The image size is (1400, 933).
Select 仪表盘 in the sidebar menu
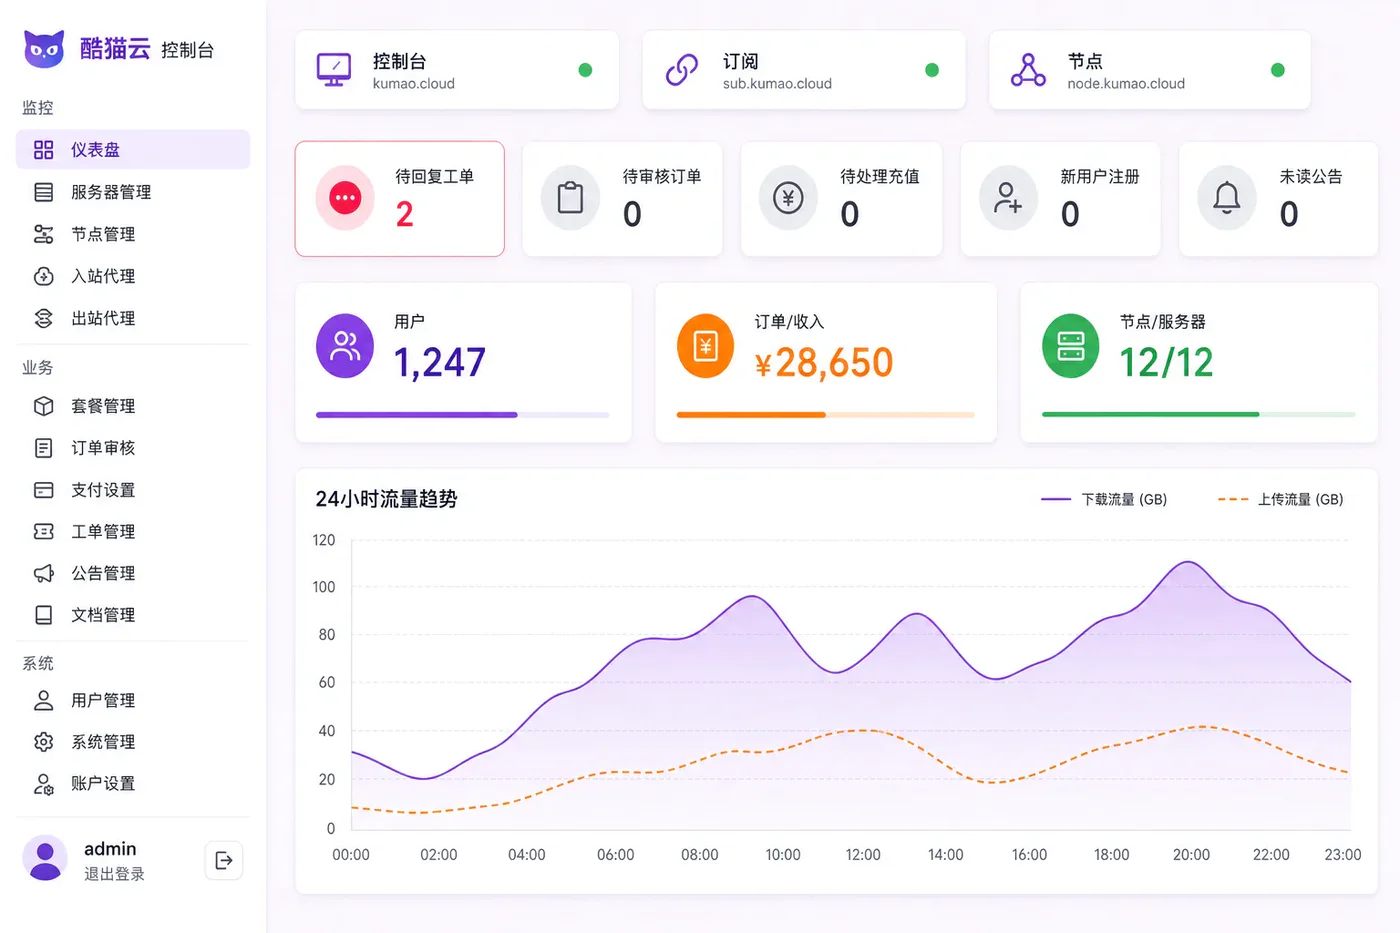click(x=133, y=150)
